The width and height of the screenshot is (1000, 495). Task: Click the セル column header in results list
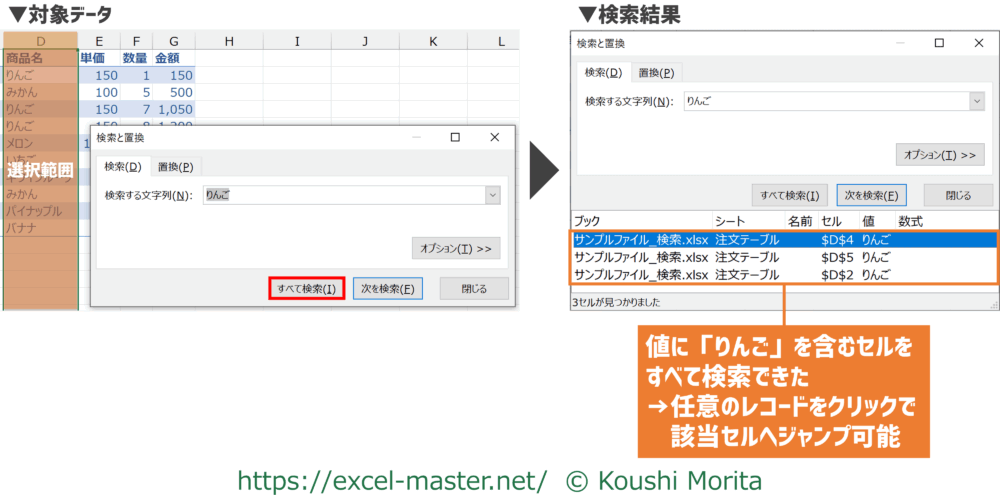tap(831, 221)
